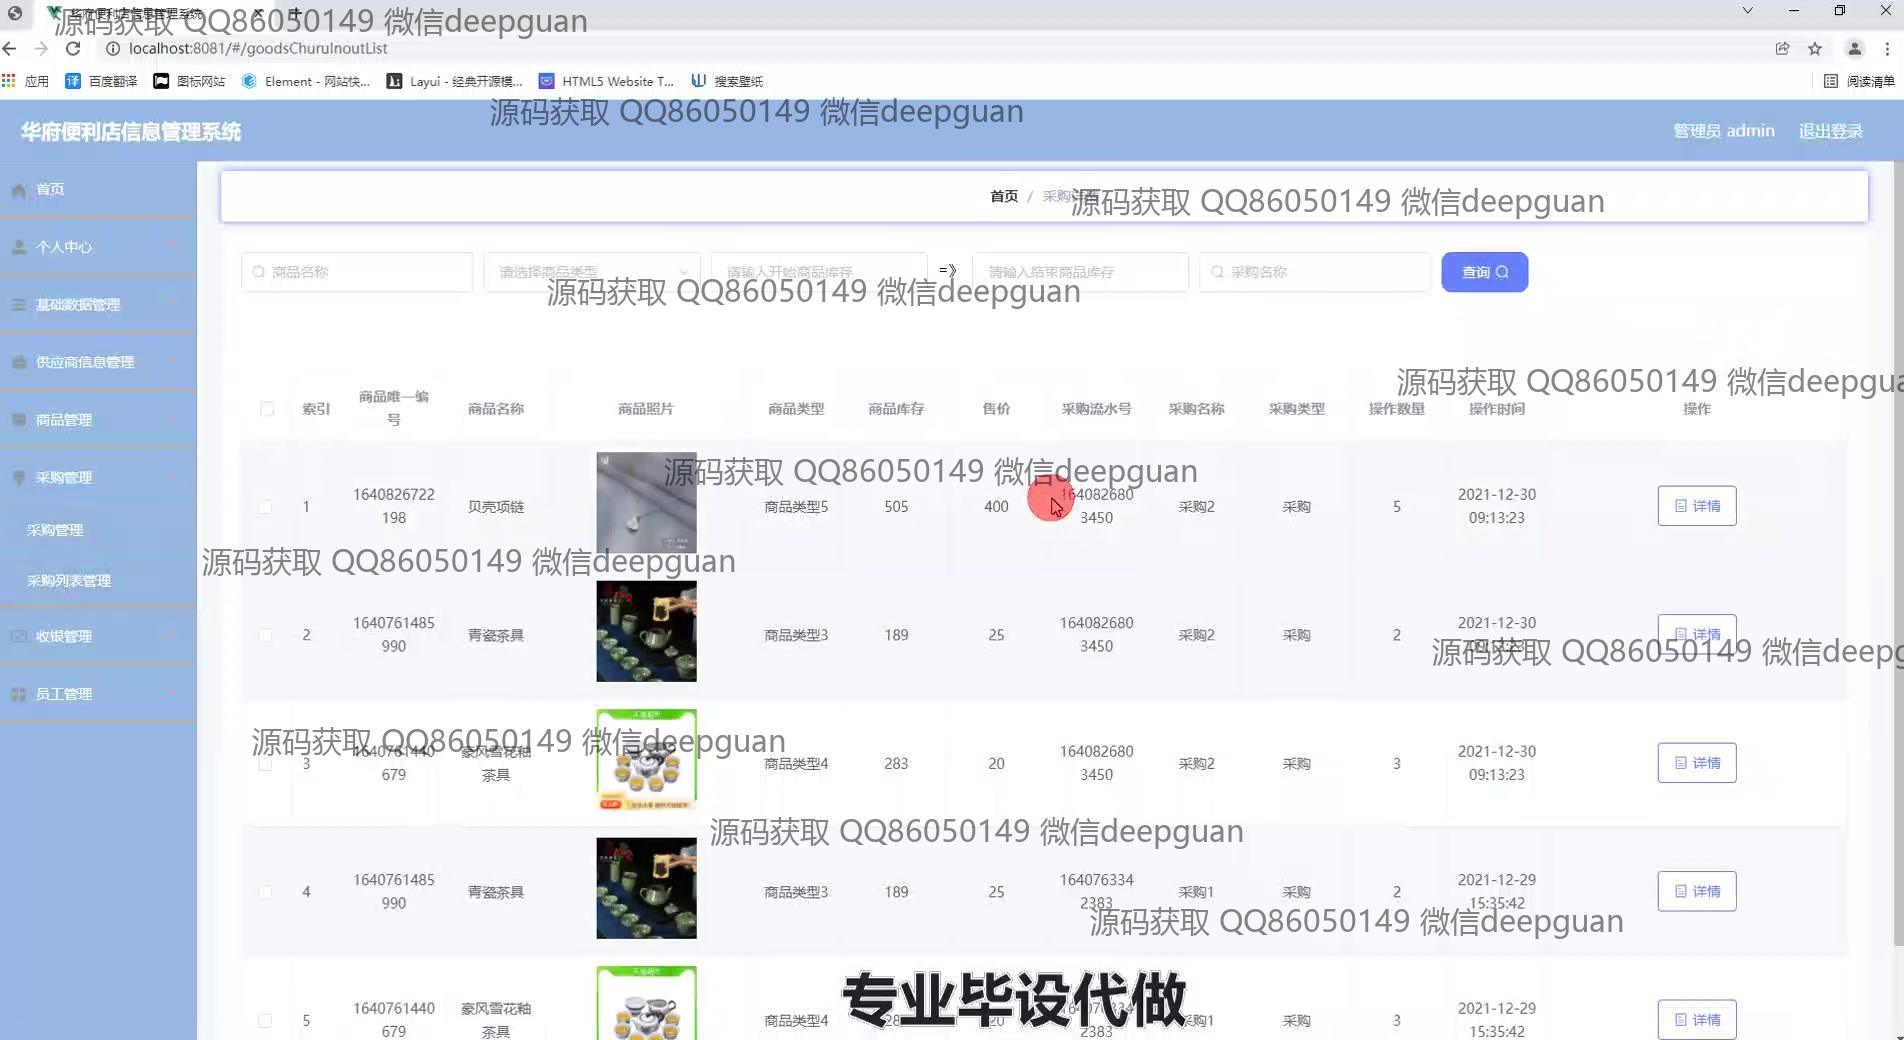This screenshot has width=1904, height=1040.
Task: Click the 商品库存 column header
Action: click(x=896, y=409)
